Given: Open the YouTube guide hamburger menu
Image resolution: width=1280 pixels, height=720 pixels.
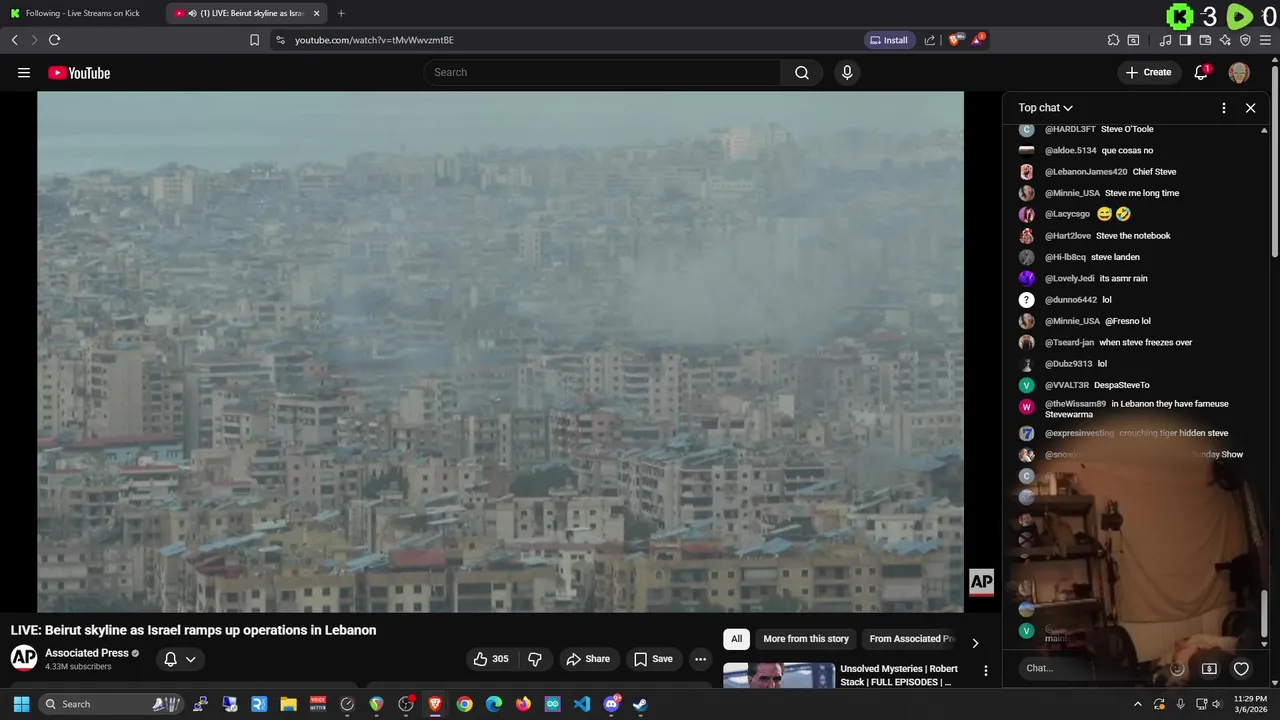Looking at the screenshot, I should (24, 72).
